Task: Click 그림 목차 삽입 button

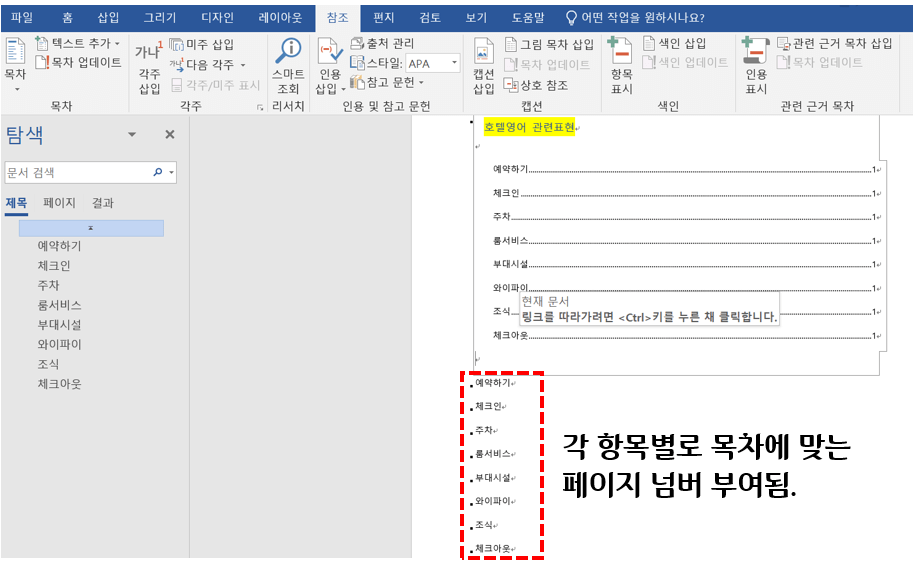Action: 549,44
